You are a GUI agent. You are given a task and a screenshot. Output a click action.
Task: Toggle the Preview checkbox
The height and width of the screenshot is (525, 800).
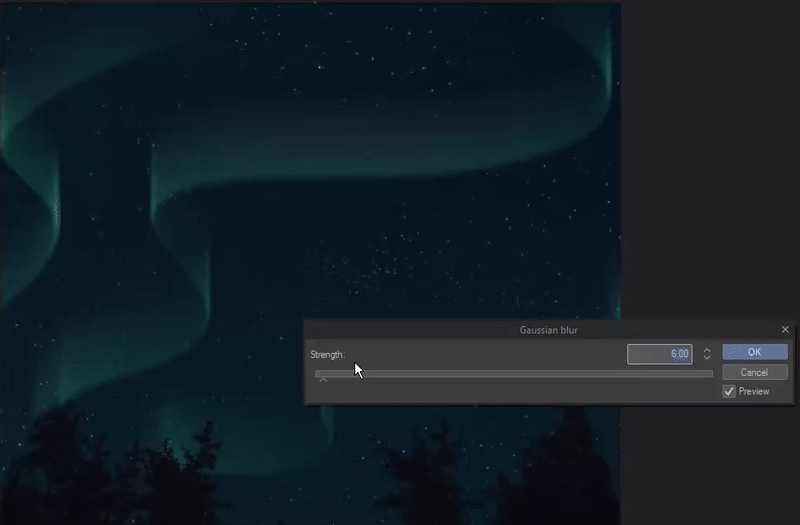(x=729, y=391)
